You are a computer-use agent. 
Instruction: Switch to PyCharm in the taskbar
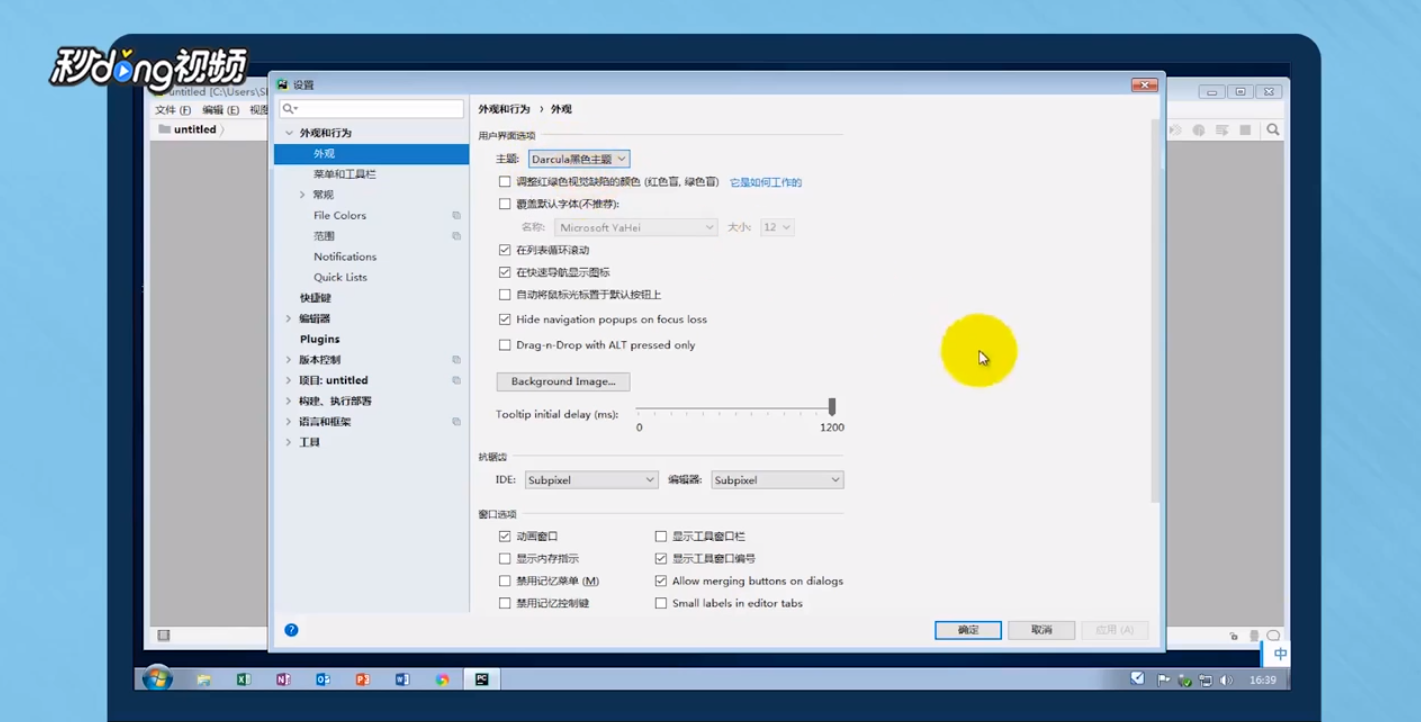pyautogui.click(x=482, y=680)
